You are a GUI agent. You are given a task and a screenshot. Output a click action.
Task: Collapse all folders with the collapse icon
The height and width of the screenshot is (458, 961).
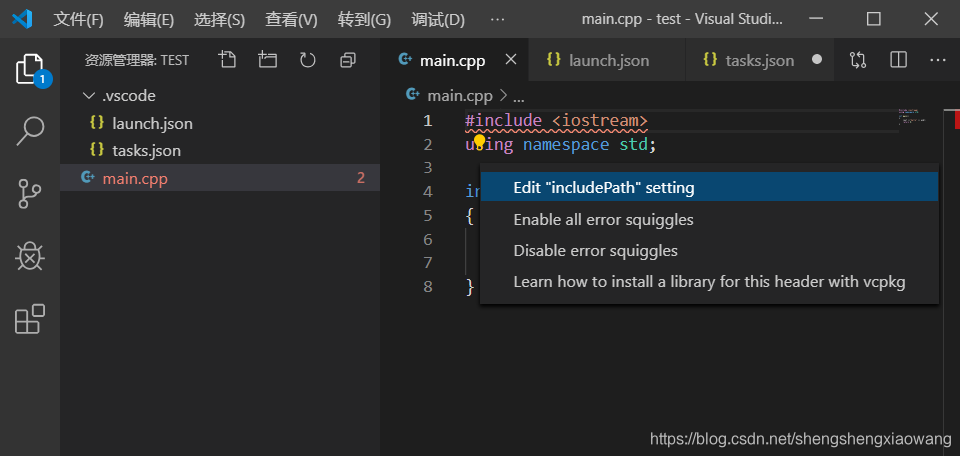pos(348,60)
